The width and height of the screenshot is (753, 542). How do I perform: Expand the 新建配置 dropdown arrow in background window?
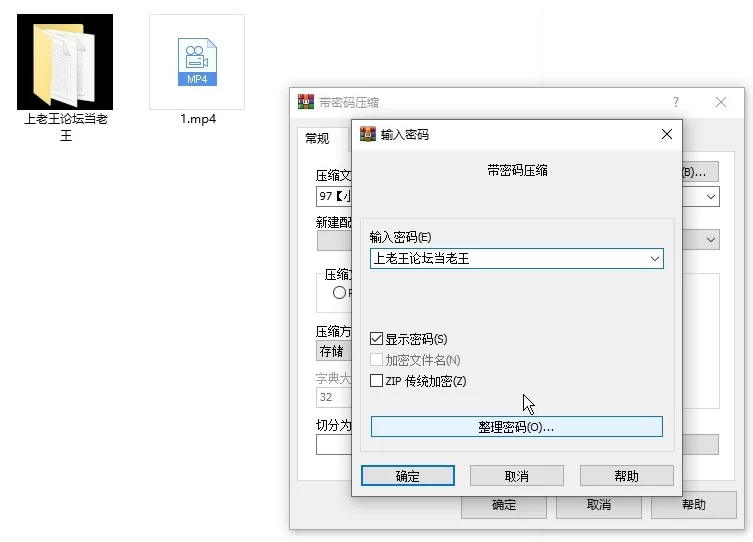(x=711, y=240)
